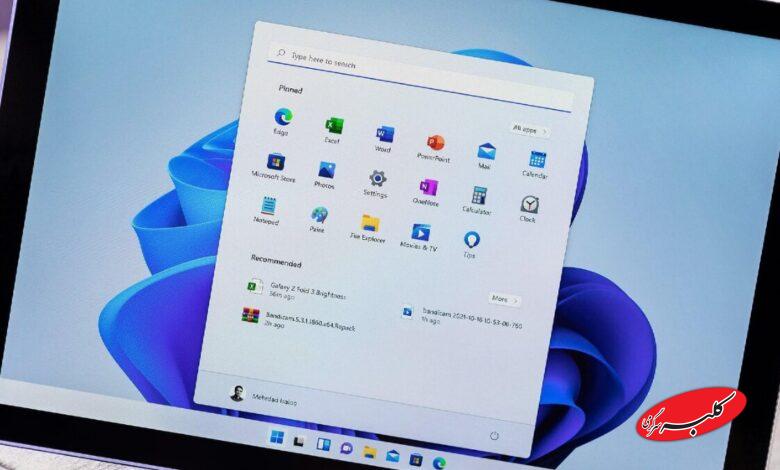Open the Tips app icon
Screen dimensions: 780x470
click(471, 241)
